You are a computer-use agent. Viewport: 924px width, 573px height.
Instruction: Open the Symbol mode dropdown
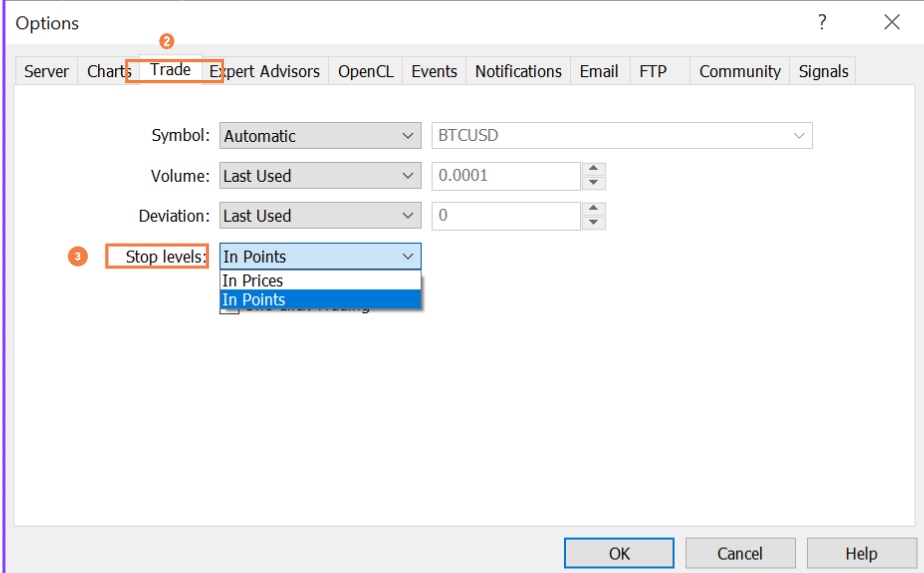tap(320, 136)
